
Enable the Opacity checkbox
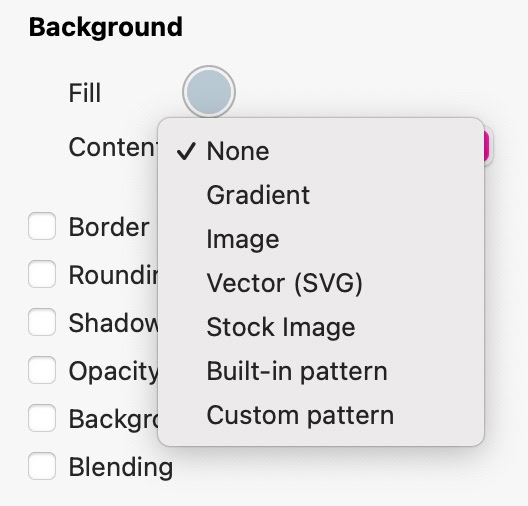point(42,370)
